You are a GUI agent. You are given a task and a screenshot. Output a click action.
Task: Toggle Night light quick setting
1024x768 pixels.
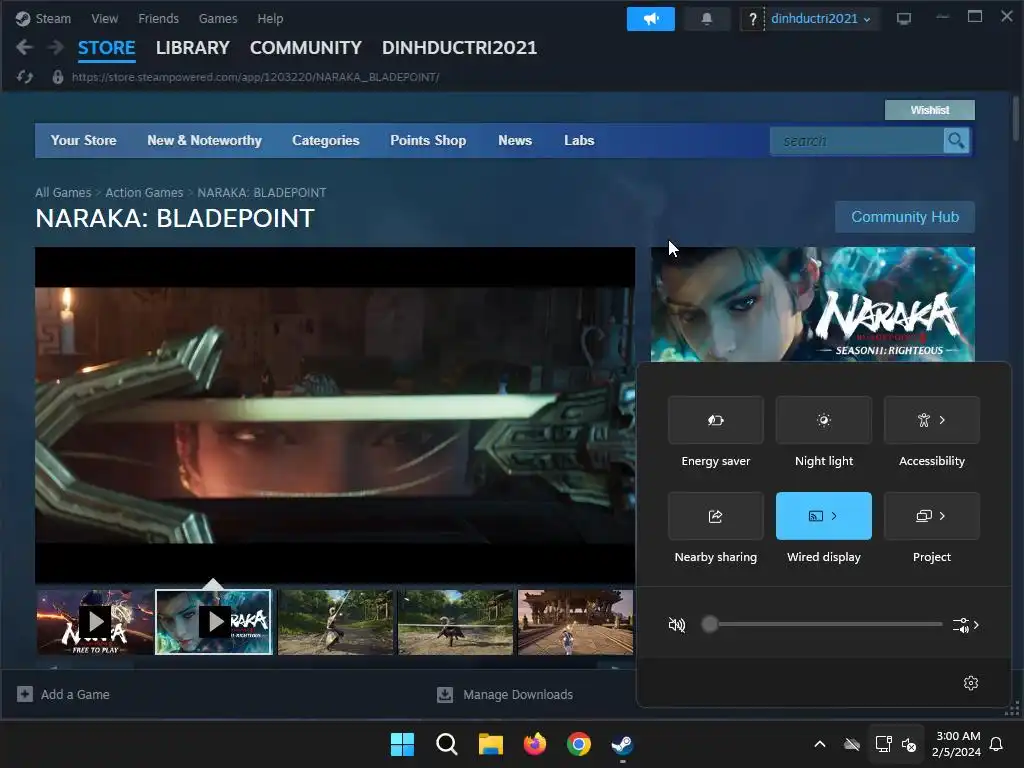(x=824, y=420)
